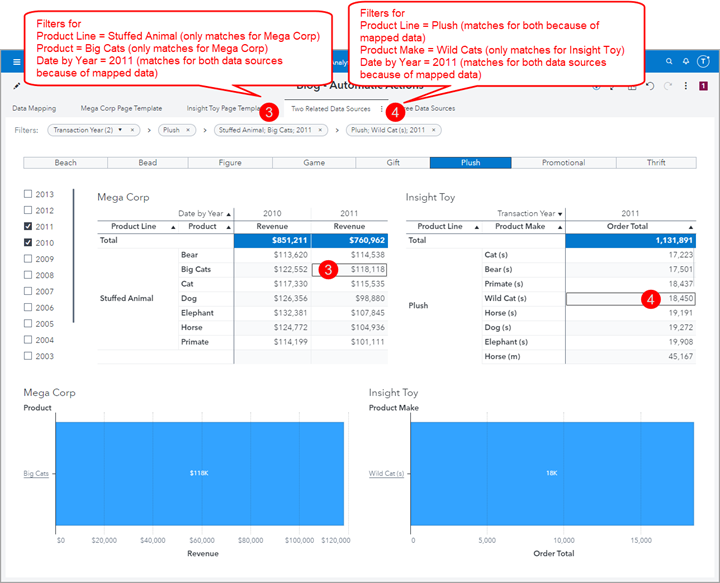Check the 2003 year checkbox

tap(28, 356)
